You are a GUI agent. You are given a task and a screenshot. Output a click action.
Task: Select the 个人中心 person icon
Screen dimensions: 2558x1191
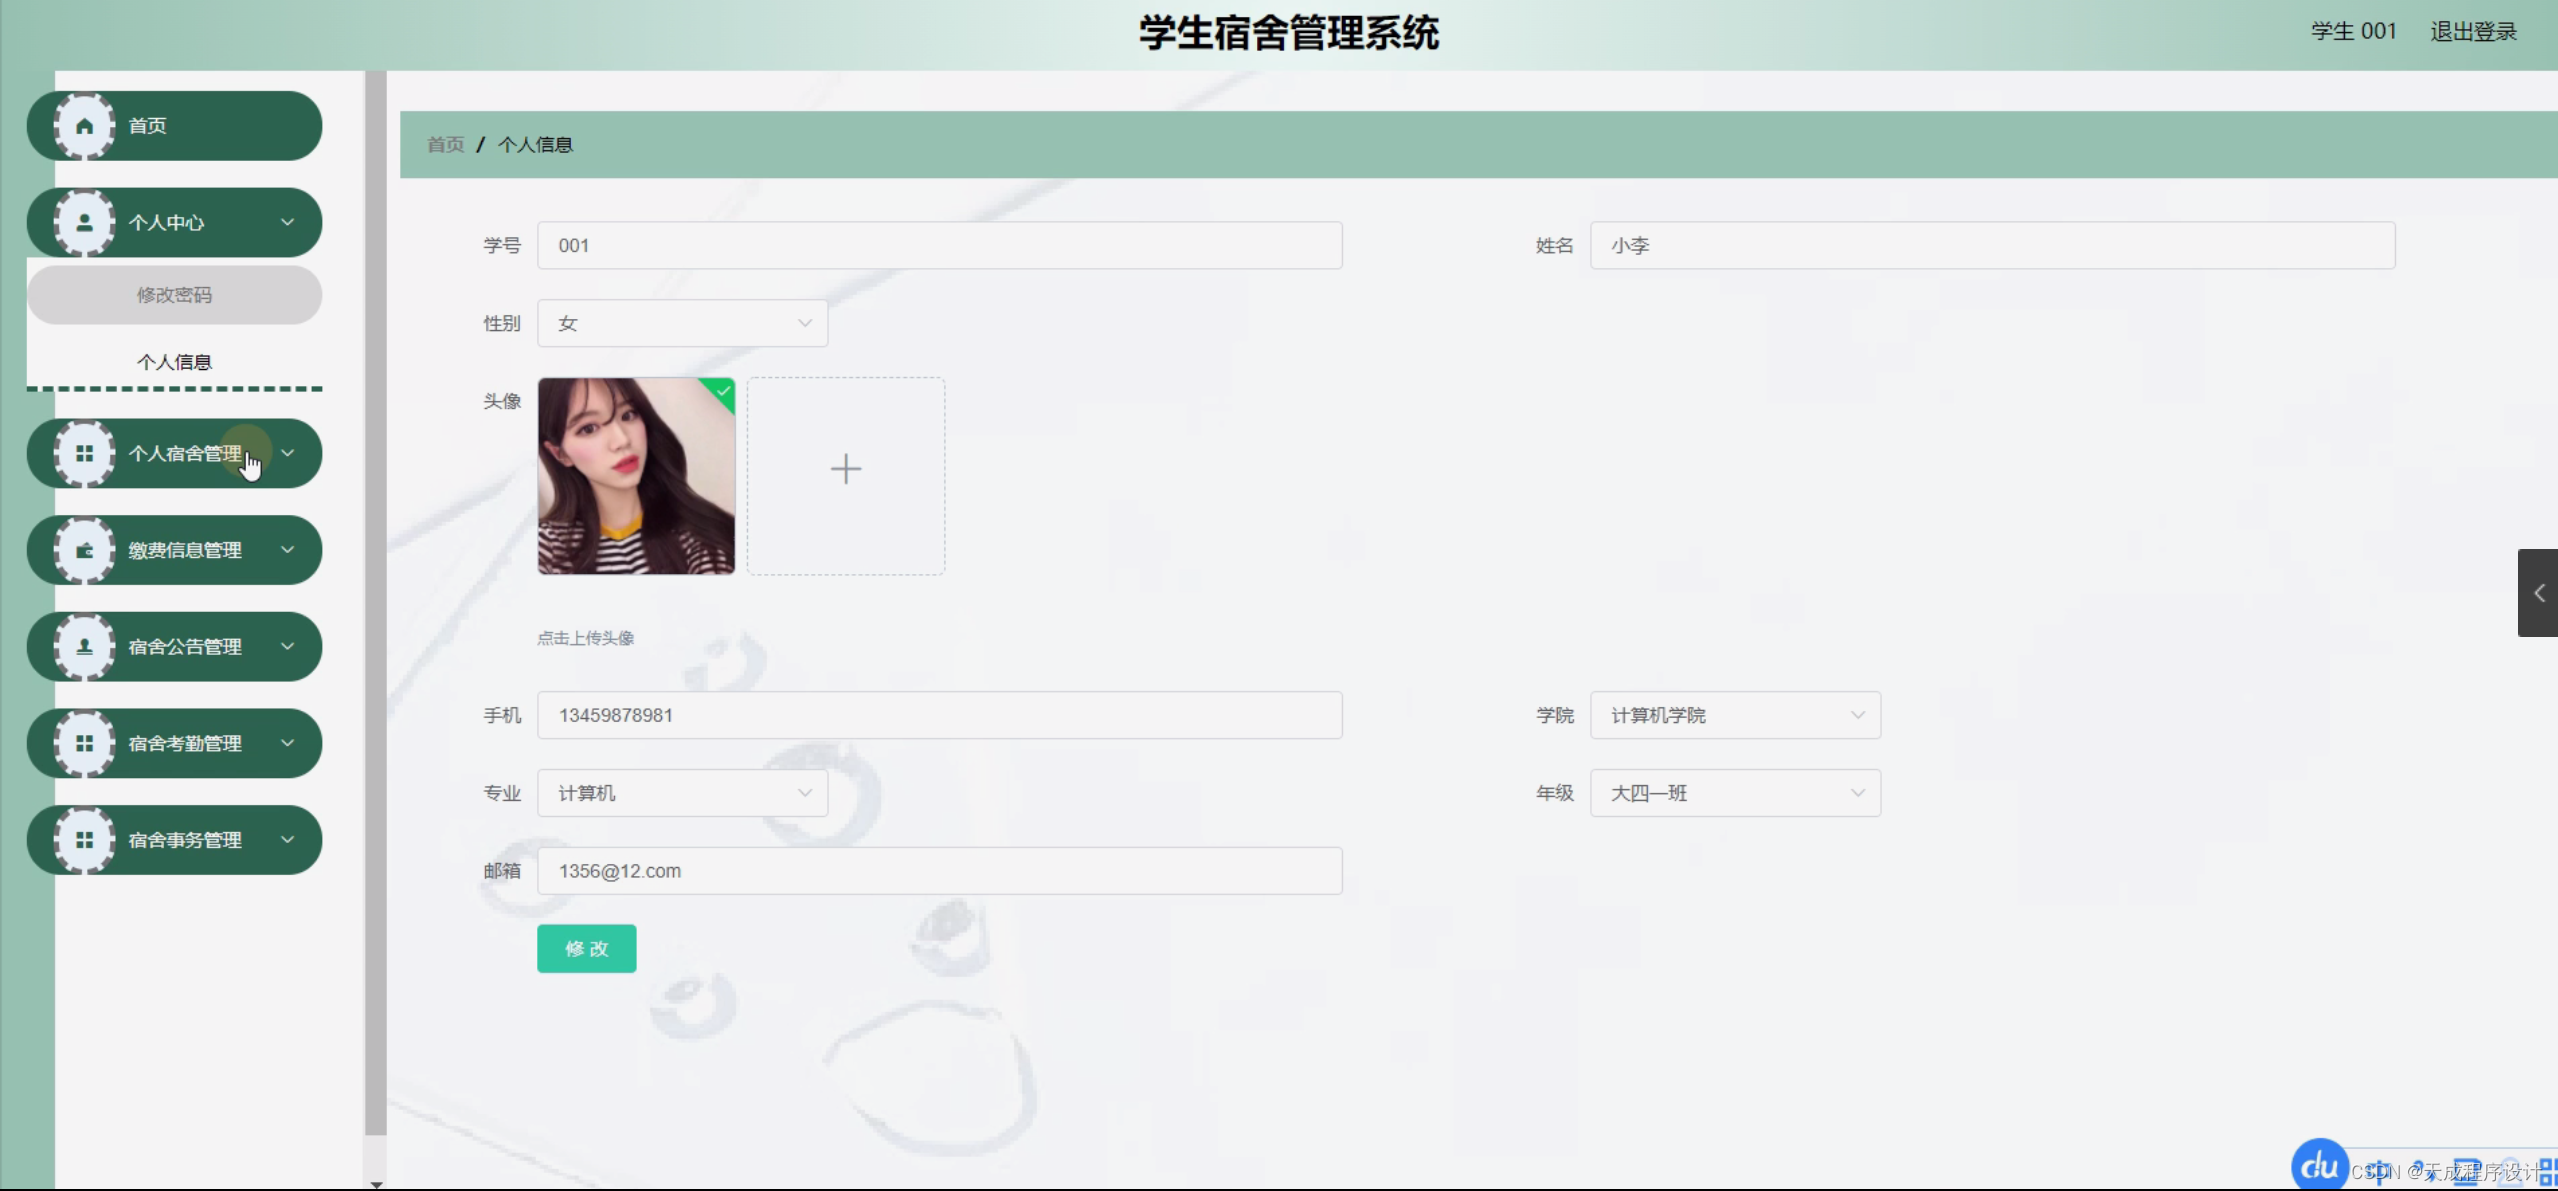84,222
